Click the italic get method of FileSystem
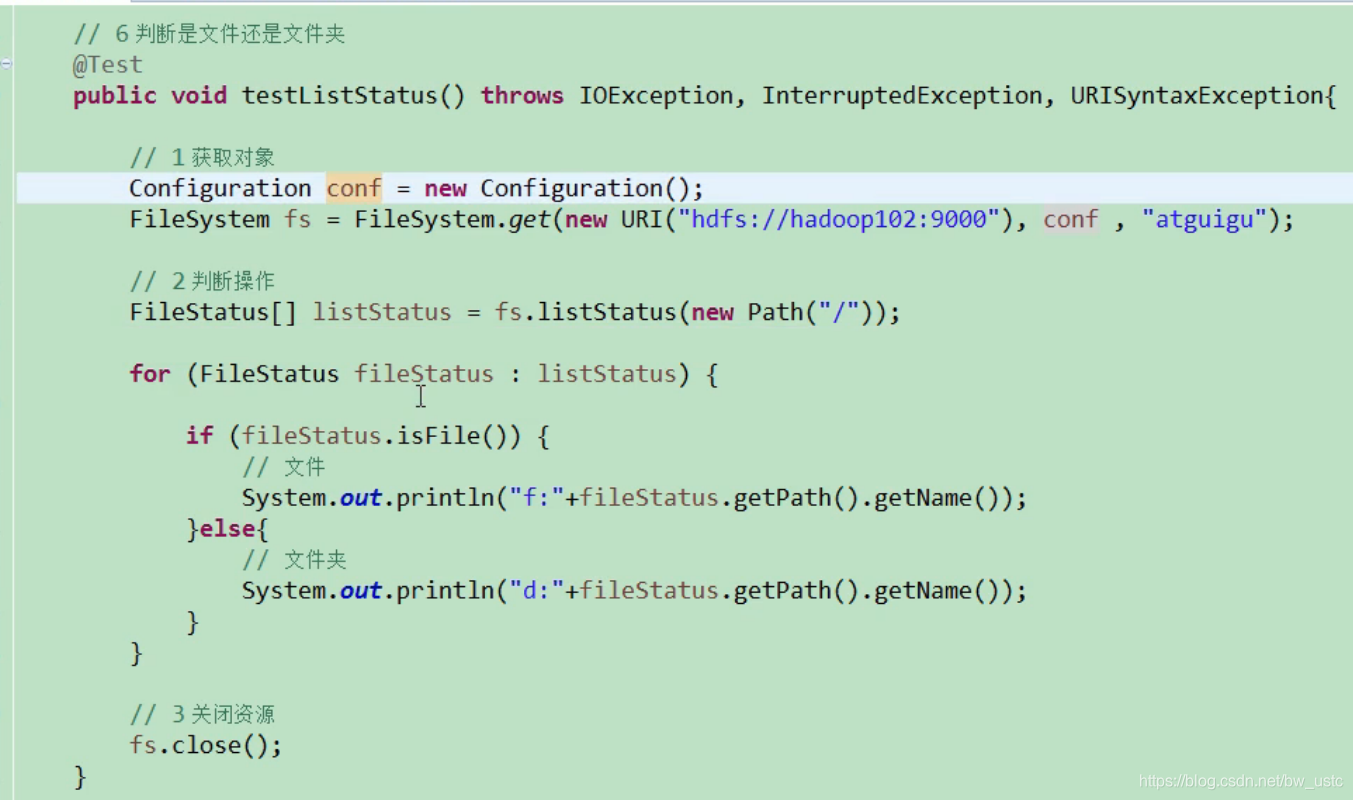This screenshot has width=1353, height=800. (529, 219)
